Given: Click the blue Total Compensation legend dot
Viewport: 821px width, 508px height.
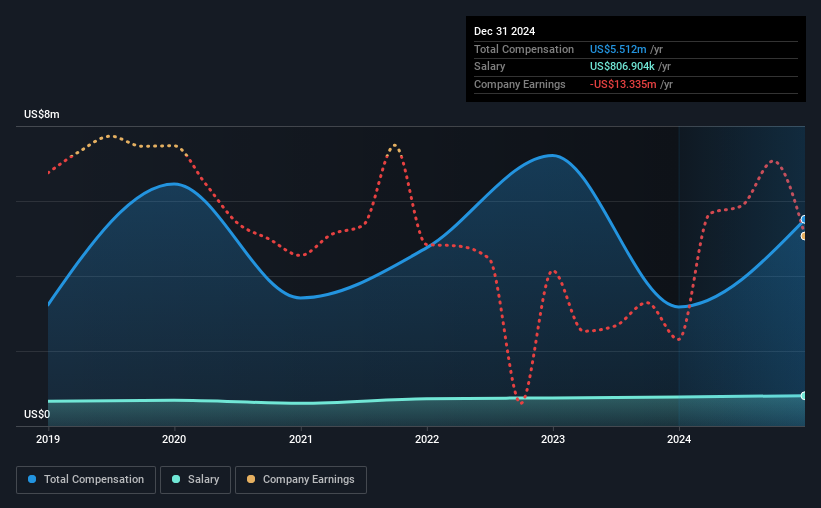Looking at the screenshot, I should point(32,479).
